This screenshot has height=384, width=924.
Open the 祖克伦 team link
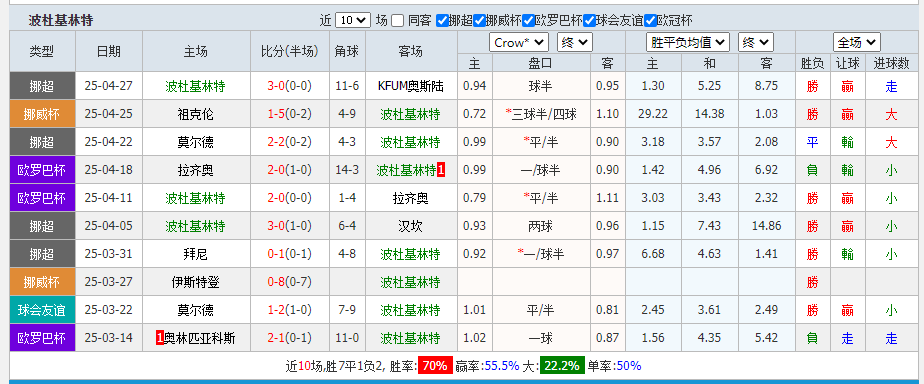[x=196, y=114]
